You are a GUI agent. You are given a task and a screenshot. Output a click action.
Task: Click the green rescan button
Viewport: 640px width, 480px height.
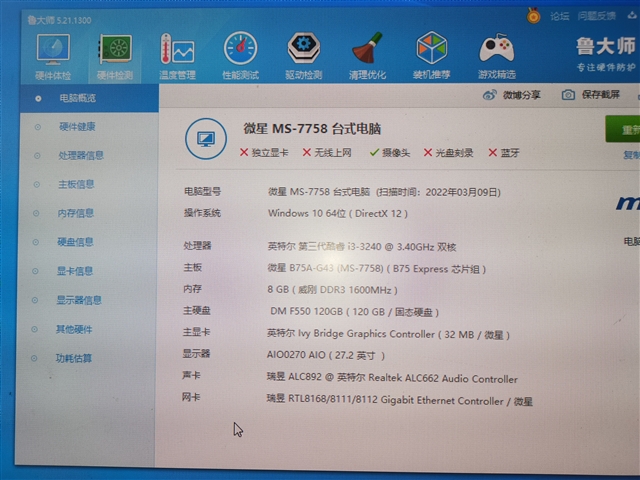623,129
